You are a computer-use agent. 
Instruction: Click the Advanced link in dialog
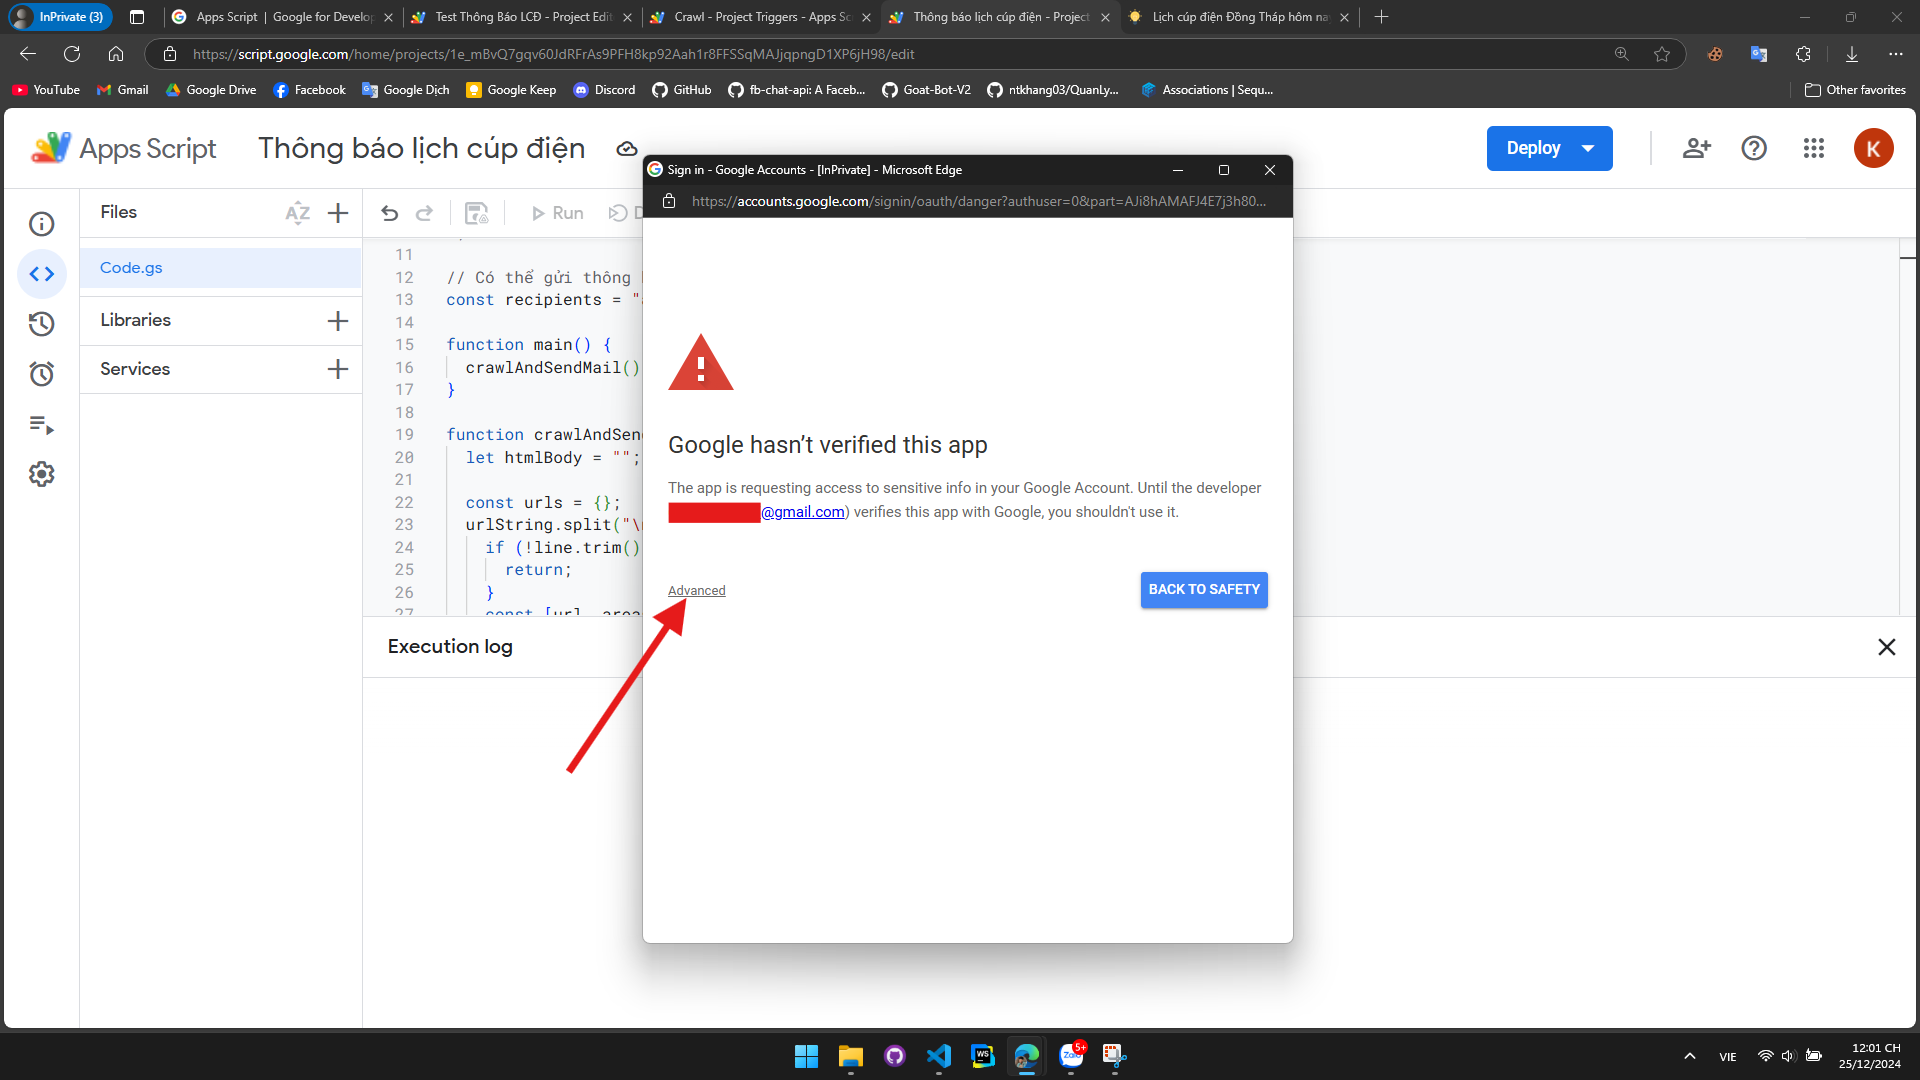[696, 591]
